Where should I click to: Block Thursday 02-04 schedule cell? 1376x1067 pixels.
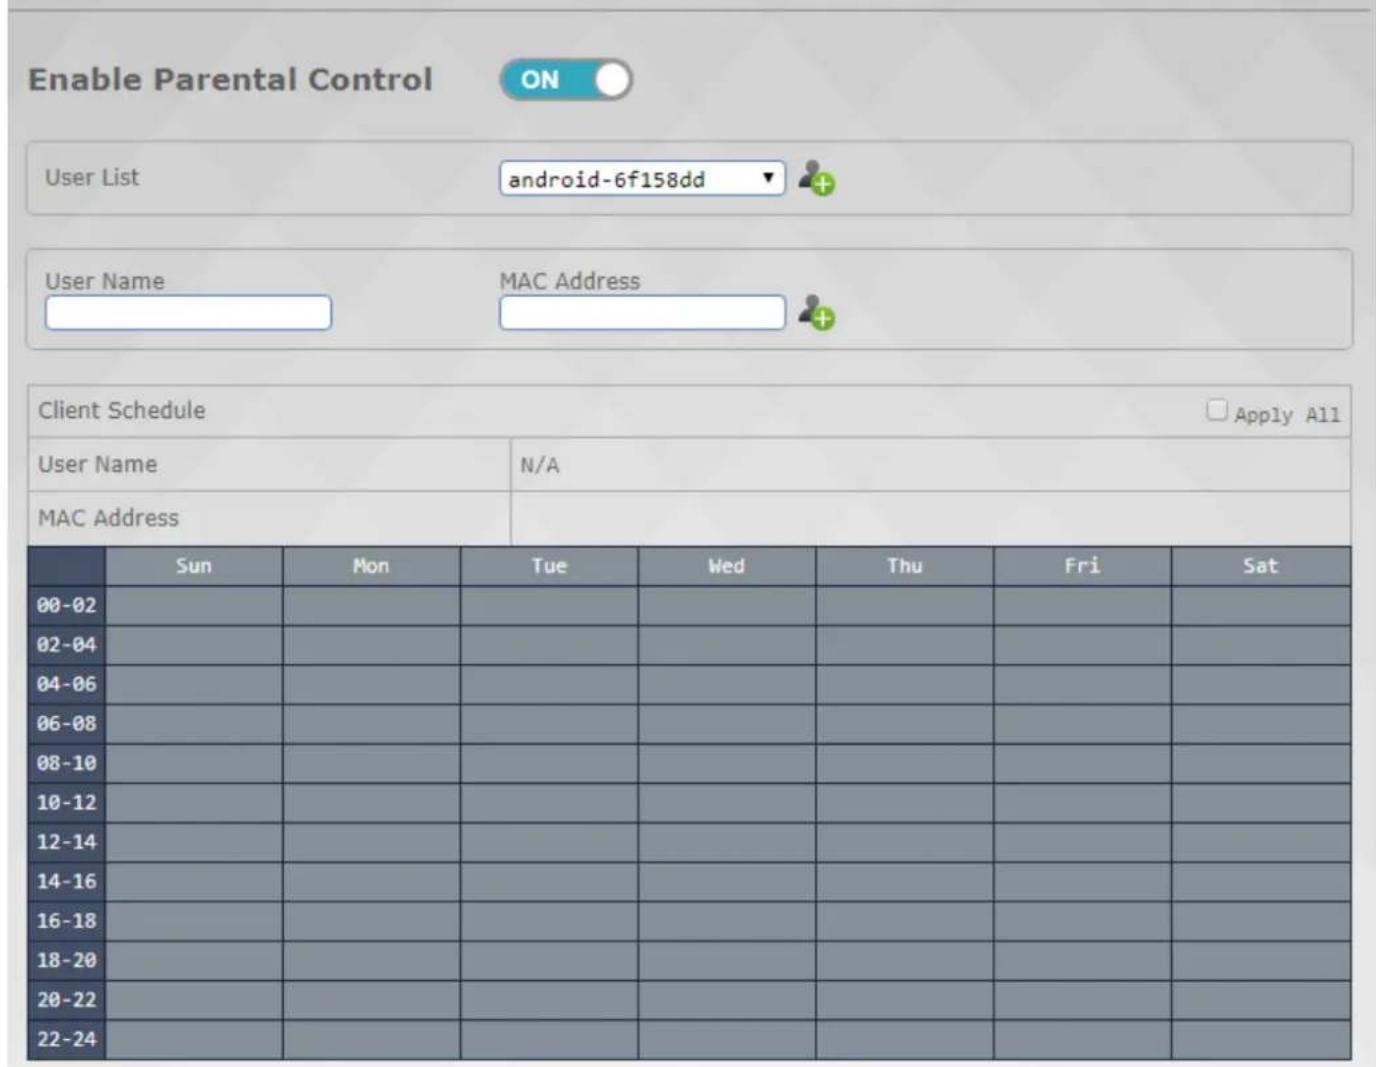click(904, 645)
